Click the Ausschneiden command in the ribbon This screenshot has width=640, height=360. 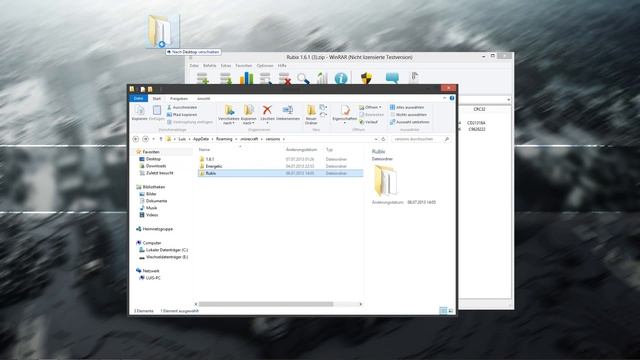click(x=182, y=107)
